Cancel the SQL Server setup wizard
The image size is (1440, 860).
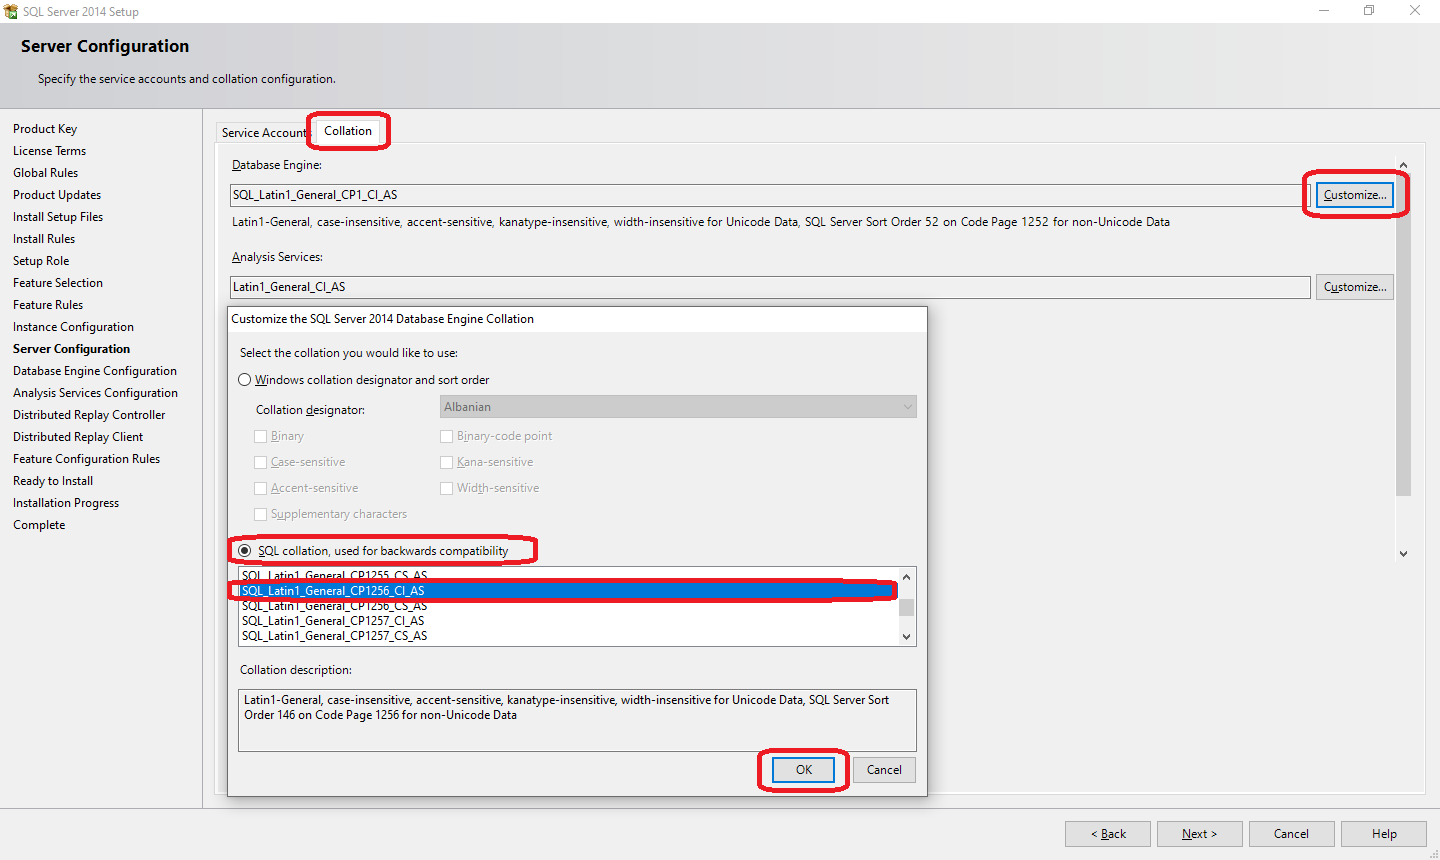pyautogui.click(x=1291, y=834)
